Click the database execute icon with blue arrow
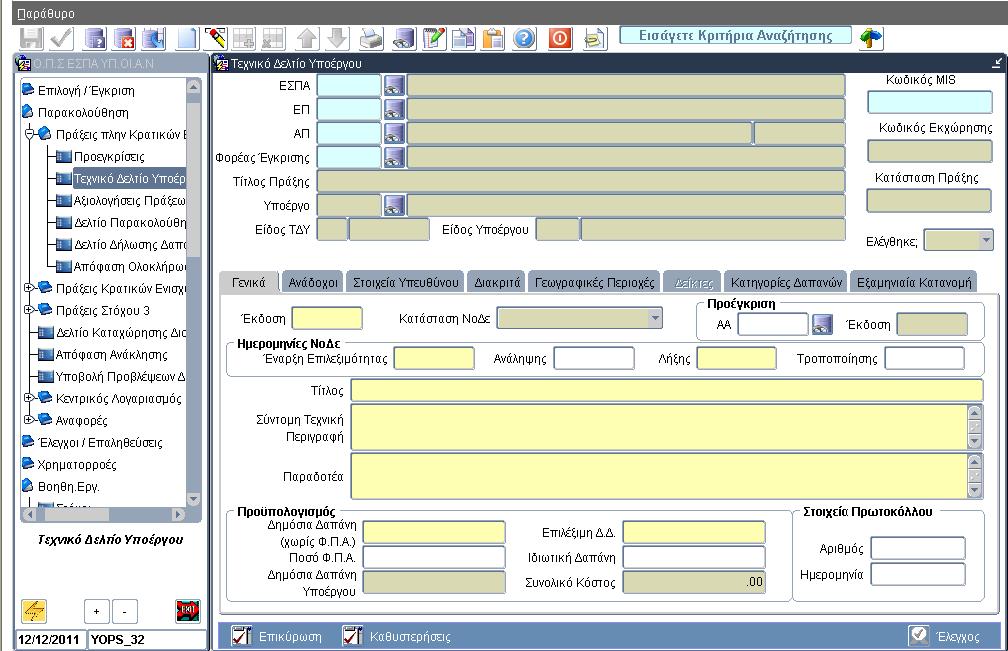 click(154, 39)
